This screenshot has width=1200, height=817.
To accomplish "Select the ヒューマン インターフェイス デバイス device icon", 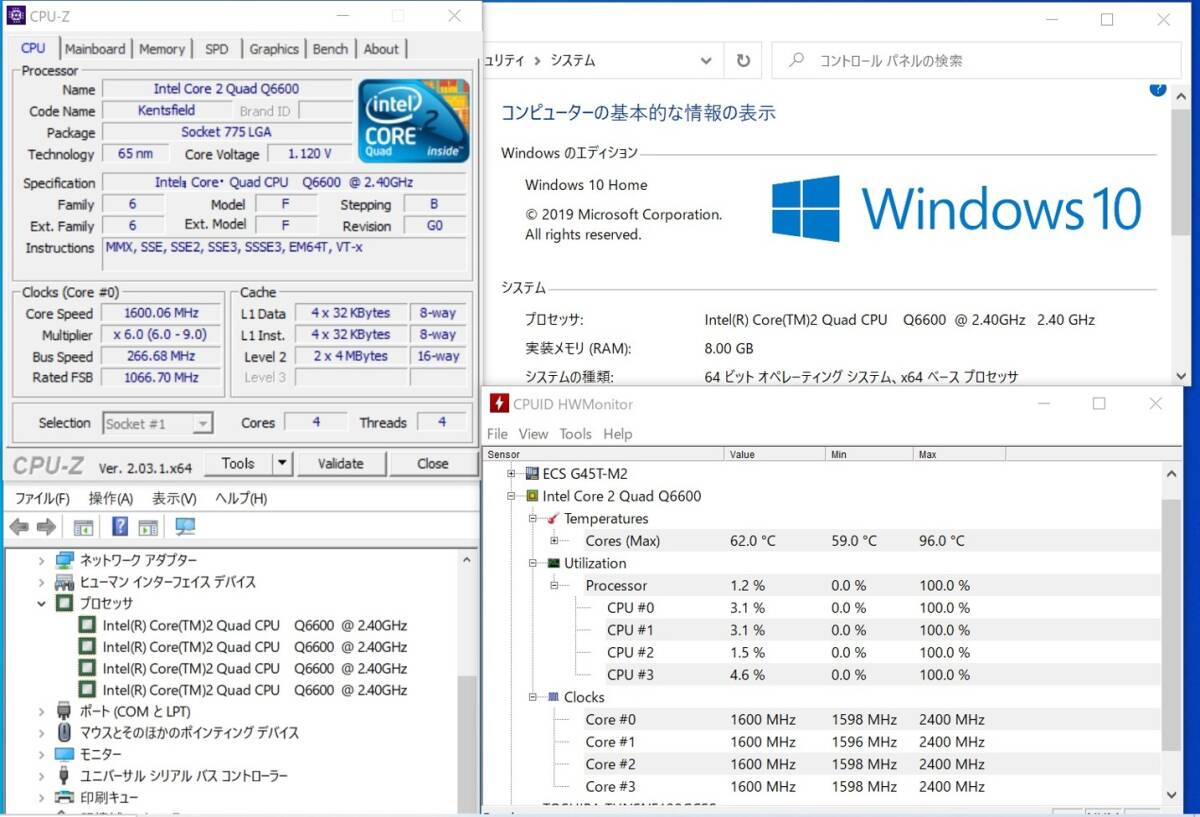I will pos(64,582).
